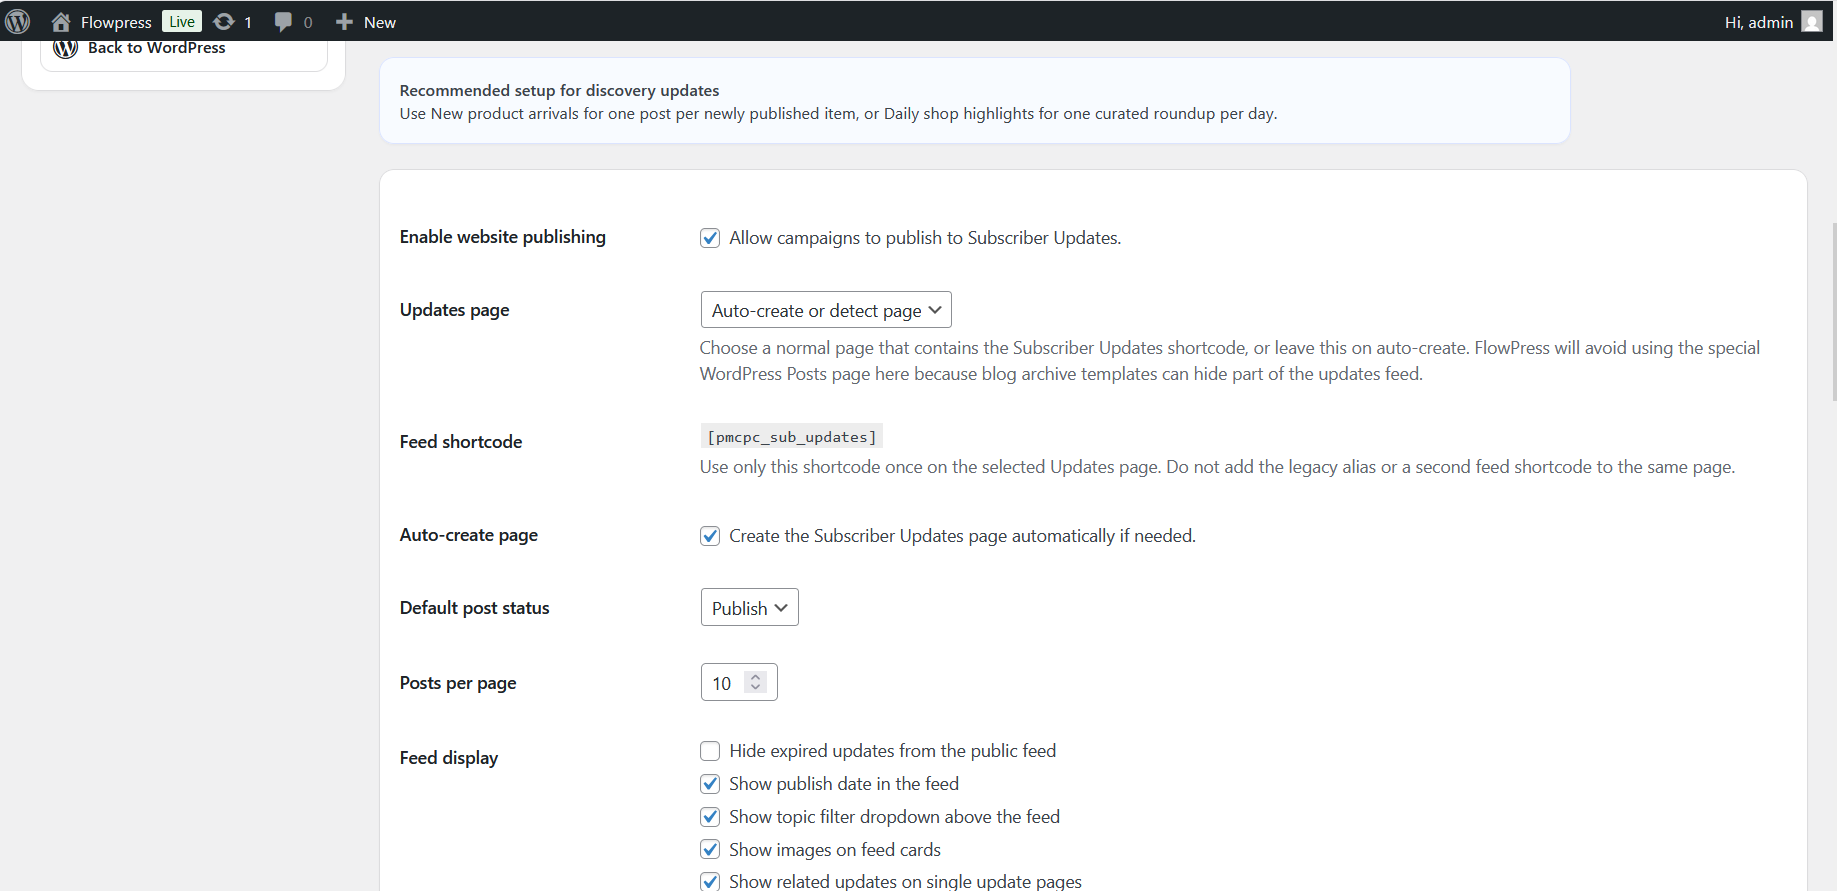Open the WordPress logo menu in admin bar
The image size is (1837, 891).
[x=18, y=21]
